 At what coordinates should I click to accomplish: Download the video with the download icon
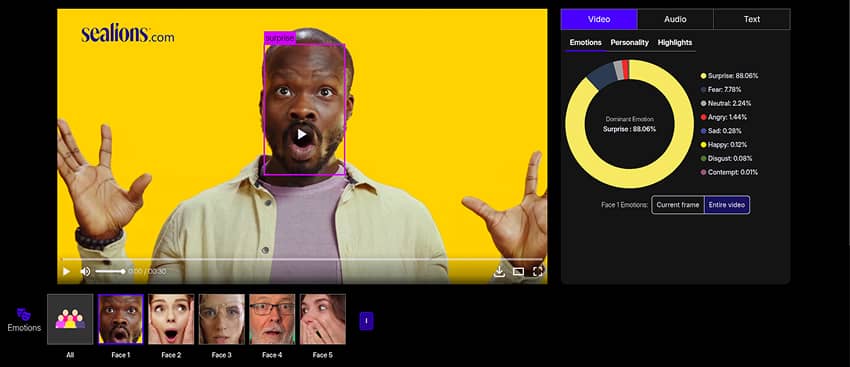[499, 271]
